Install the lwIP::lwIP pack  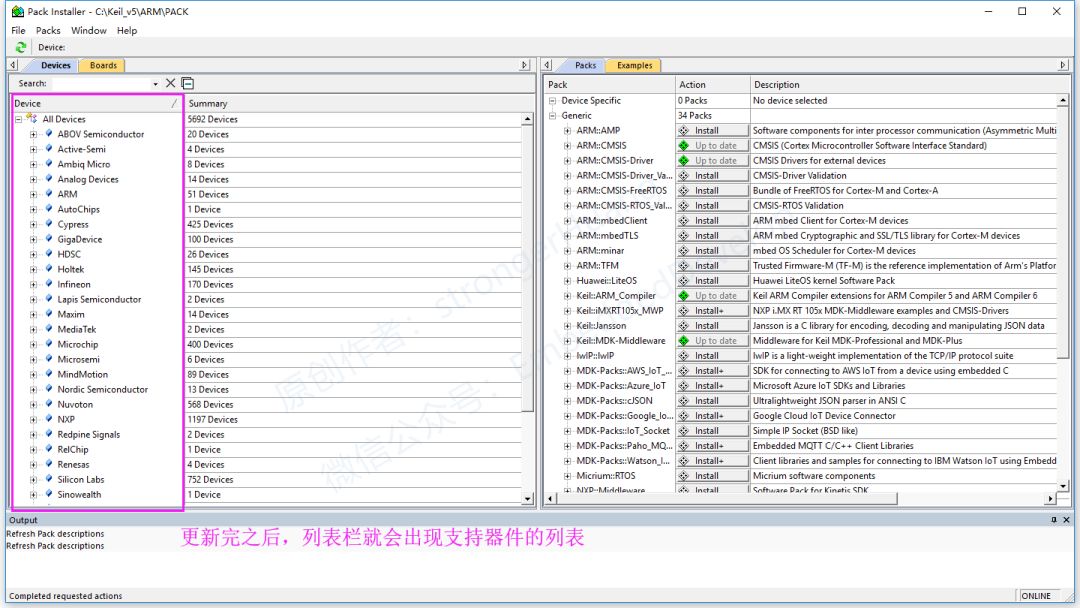[712, 356]
